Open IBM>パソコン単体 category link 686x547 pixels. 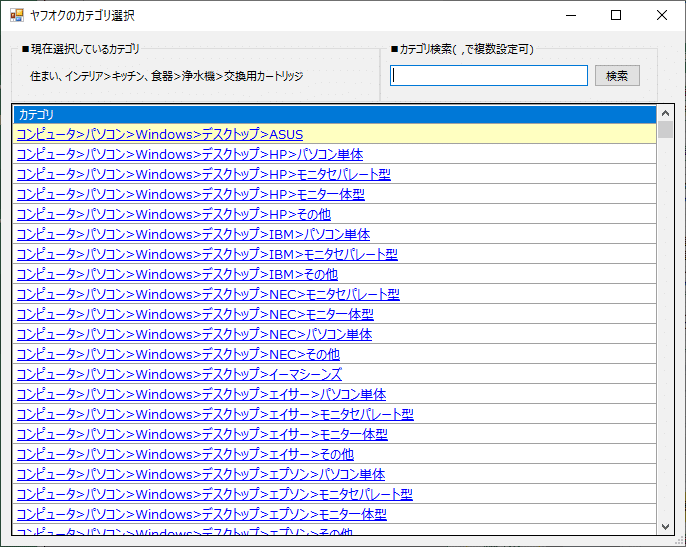[x=193, y=235]
